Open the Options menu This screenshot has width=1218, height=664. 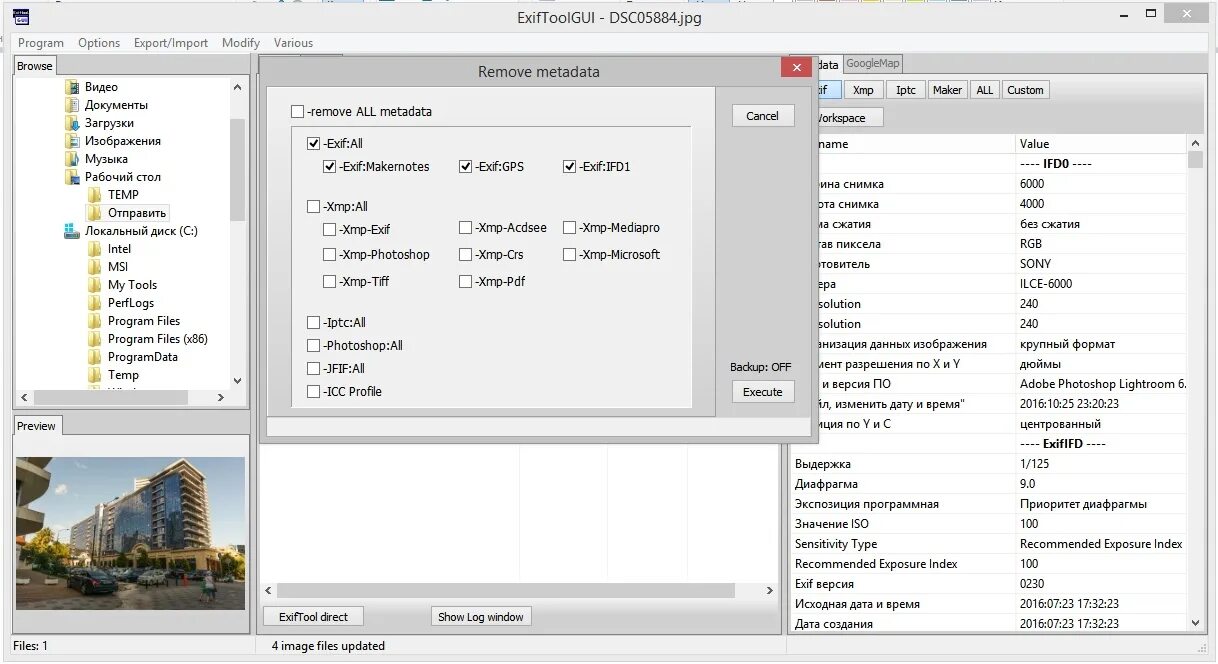tap(99, 43)
